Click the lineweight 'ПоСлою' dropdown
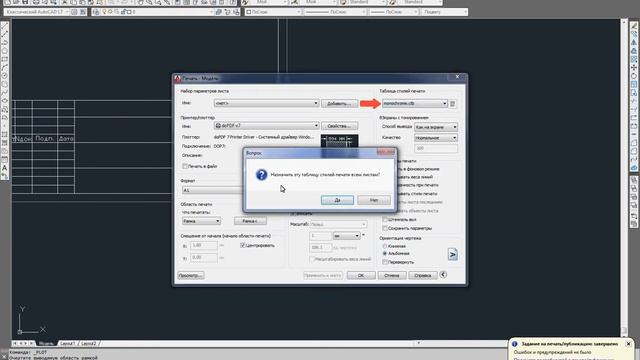This screenshot has width=640, height=360. click(393, 12)
